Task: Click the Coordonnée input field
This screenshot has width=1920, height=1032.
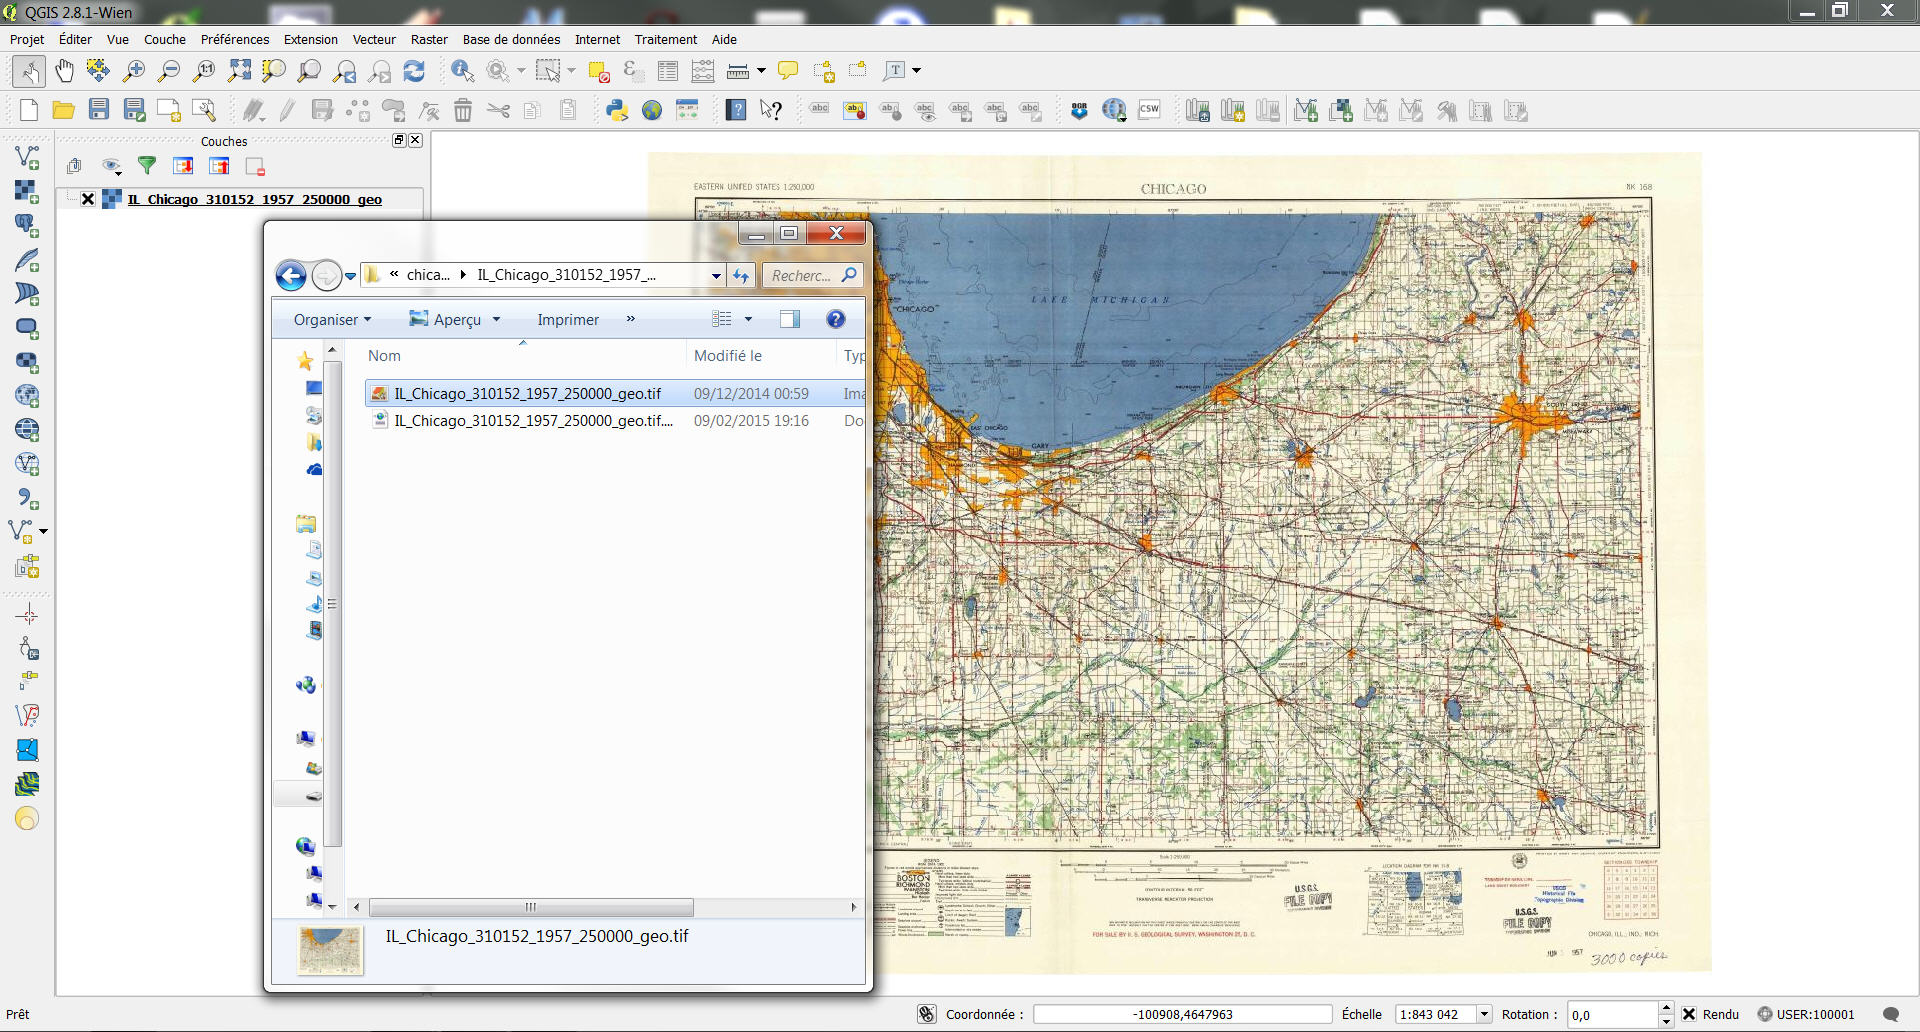Action: coord(1182,1014)
